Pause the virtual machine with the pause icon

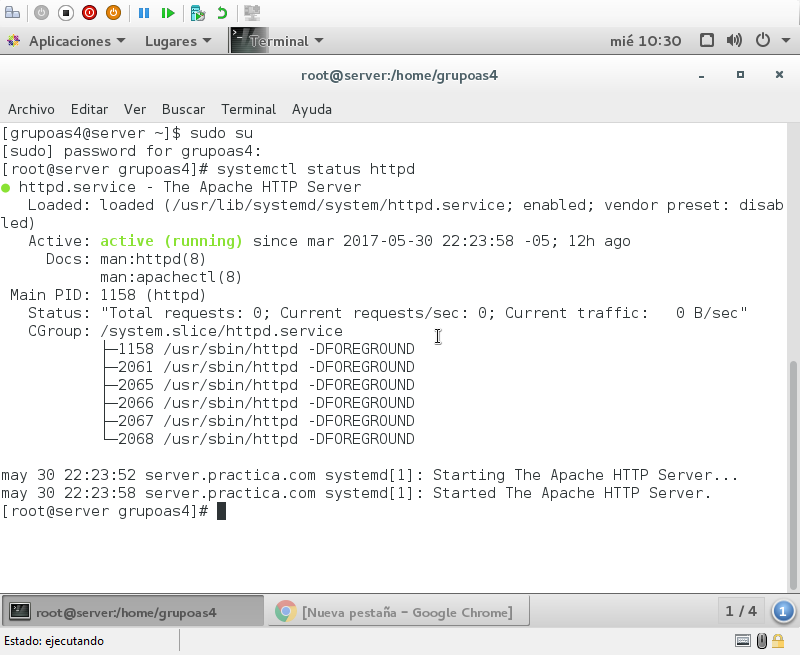coord(144,13)
